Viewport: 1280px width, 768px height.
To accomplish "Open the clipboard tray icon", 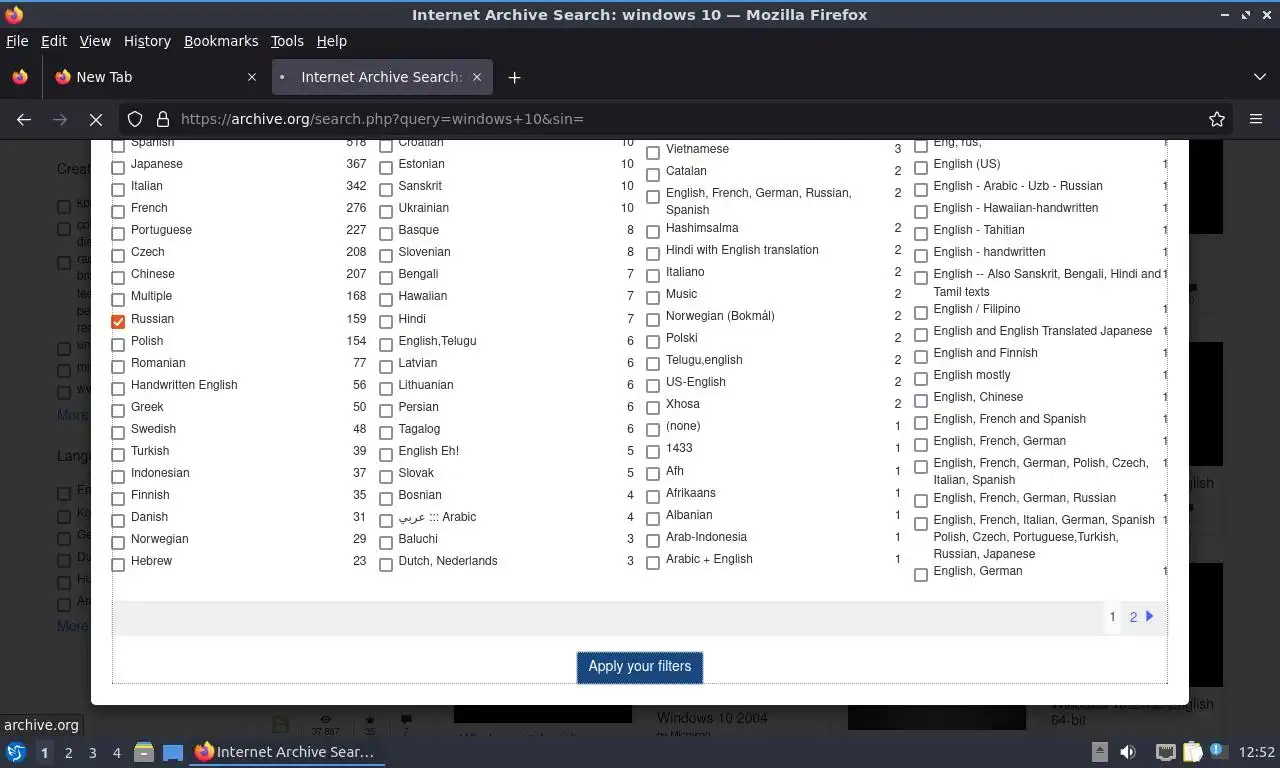I will tap(1192, 752).
